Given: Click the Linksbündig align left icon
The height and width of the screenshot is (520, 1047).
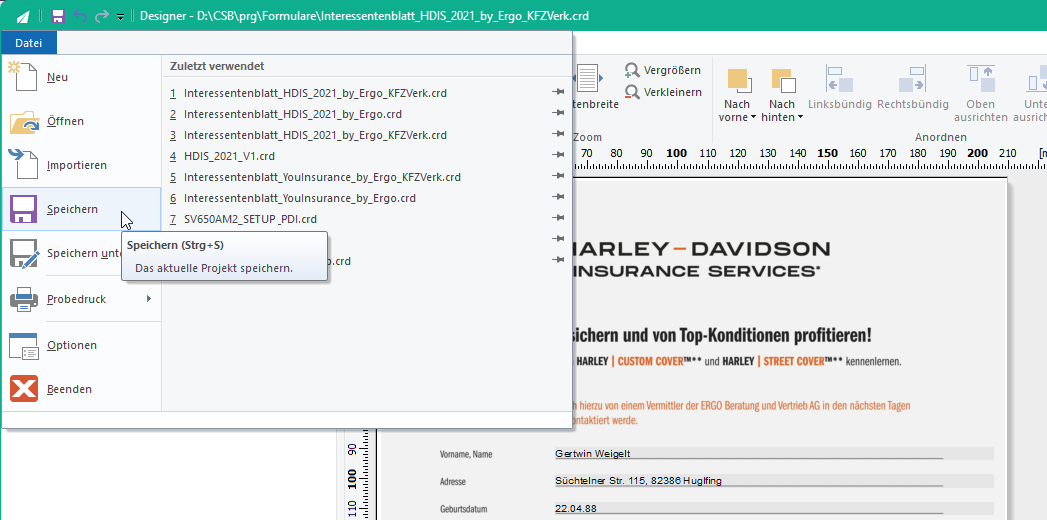Looking at the screenshot, I should [839, 78].
